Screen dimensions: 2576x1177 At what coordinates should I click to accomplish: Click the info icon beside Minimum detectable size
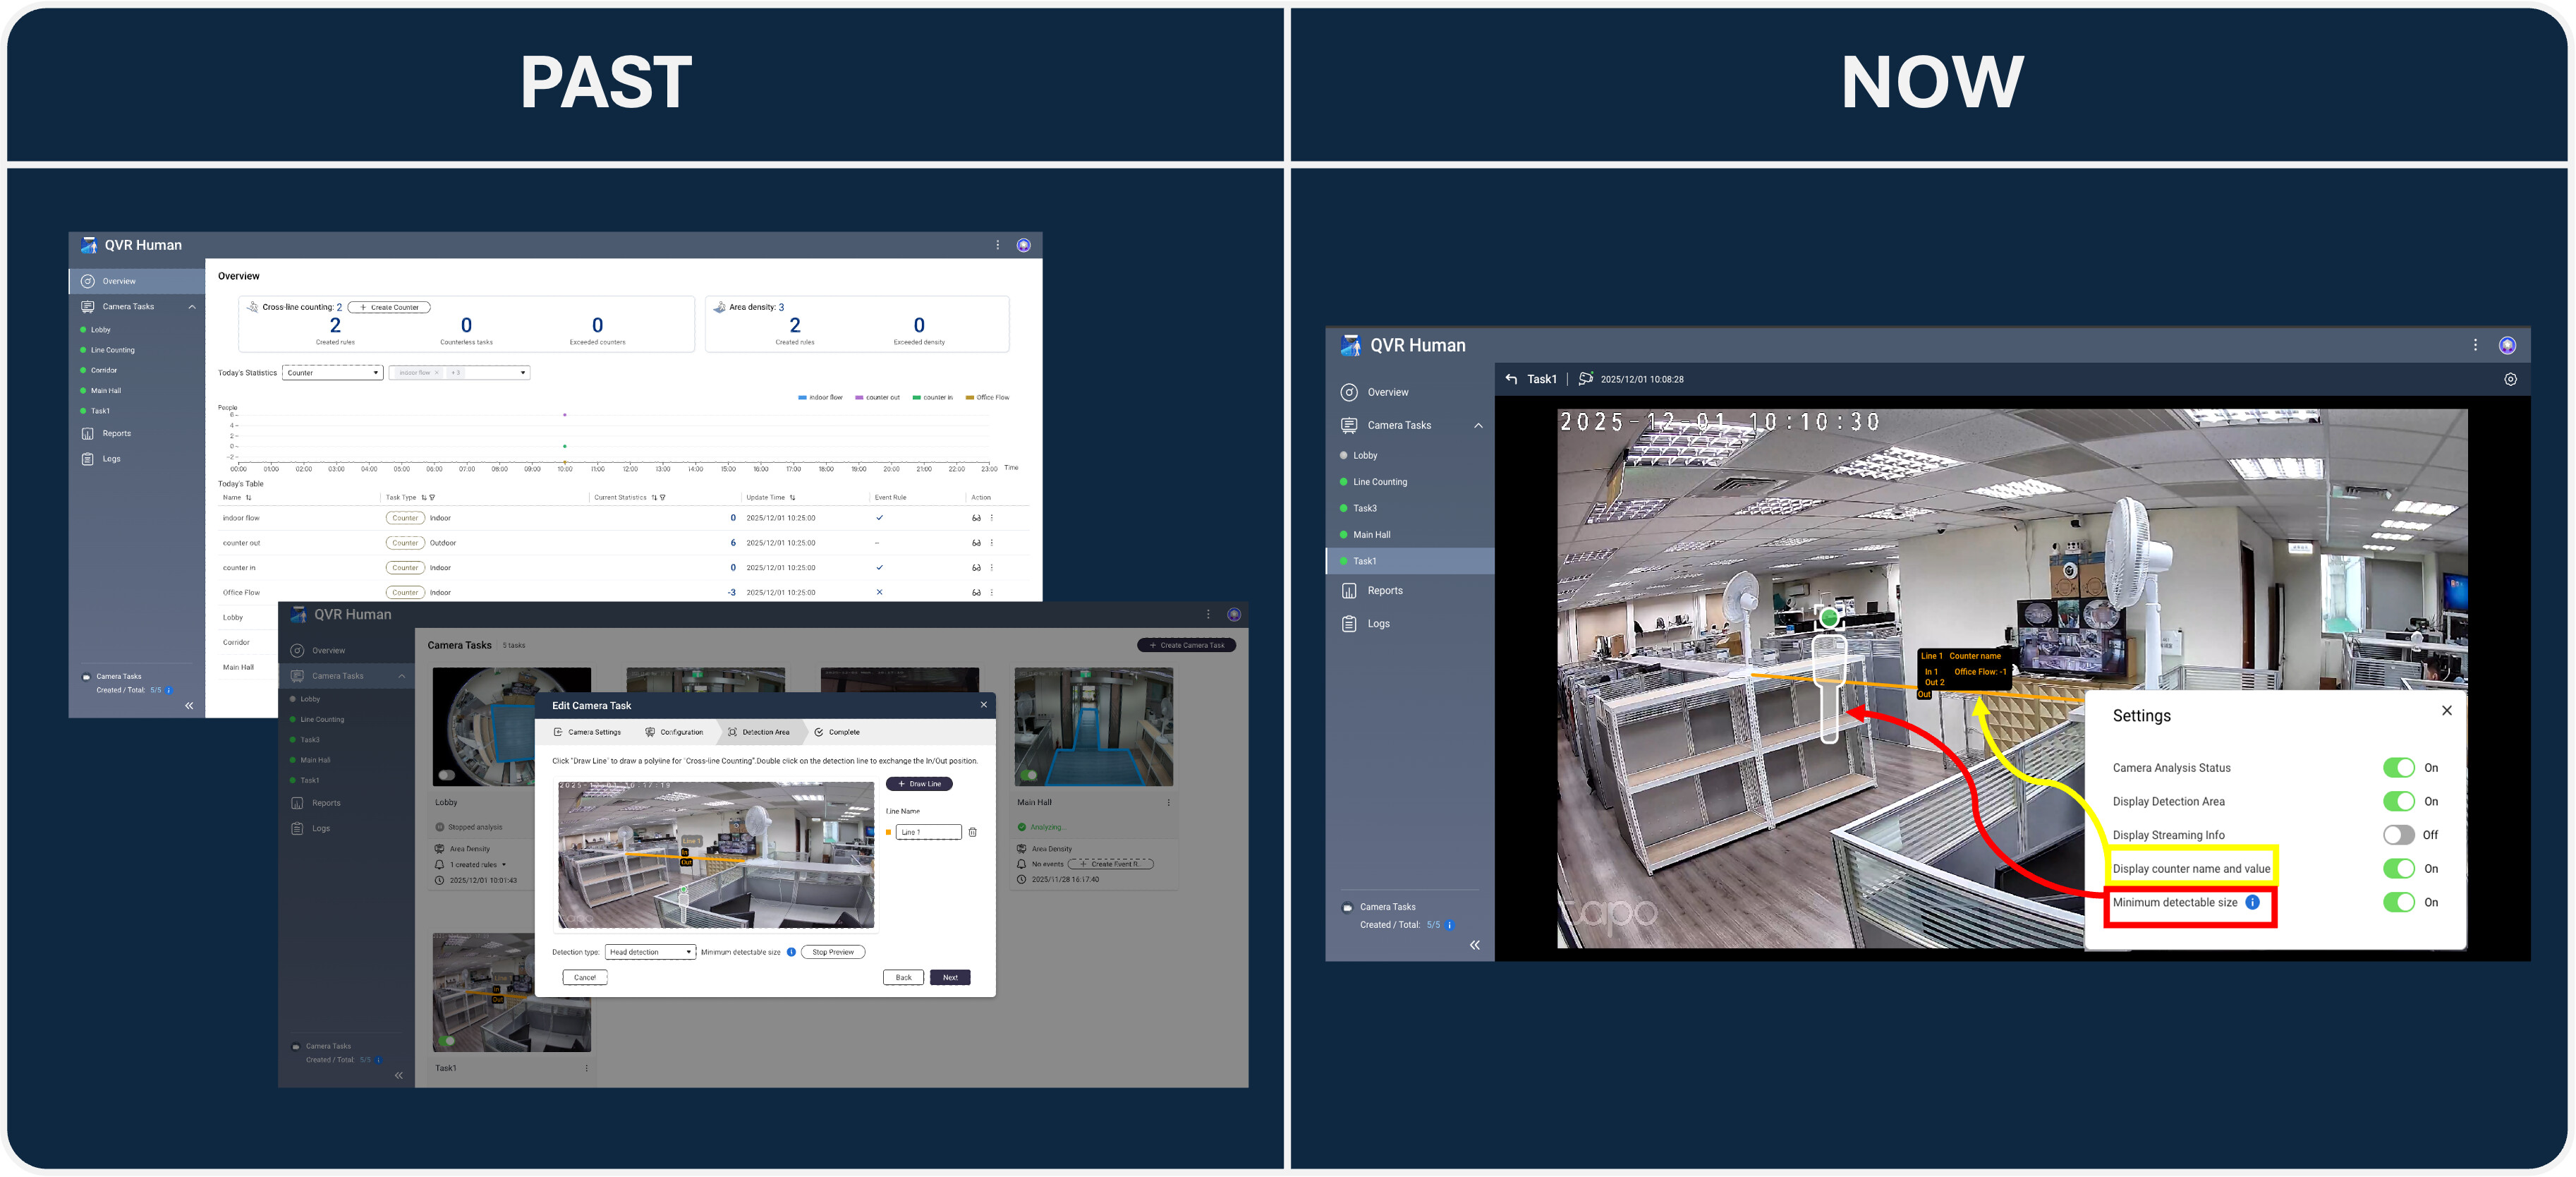(2252, 902)
